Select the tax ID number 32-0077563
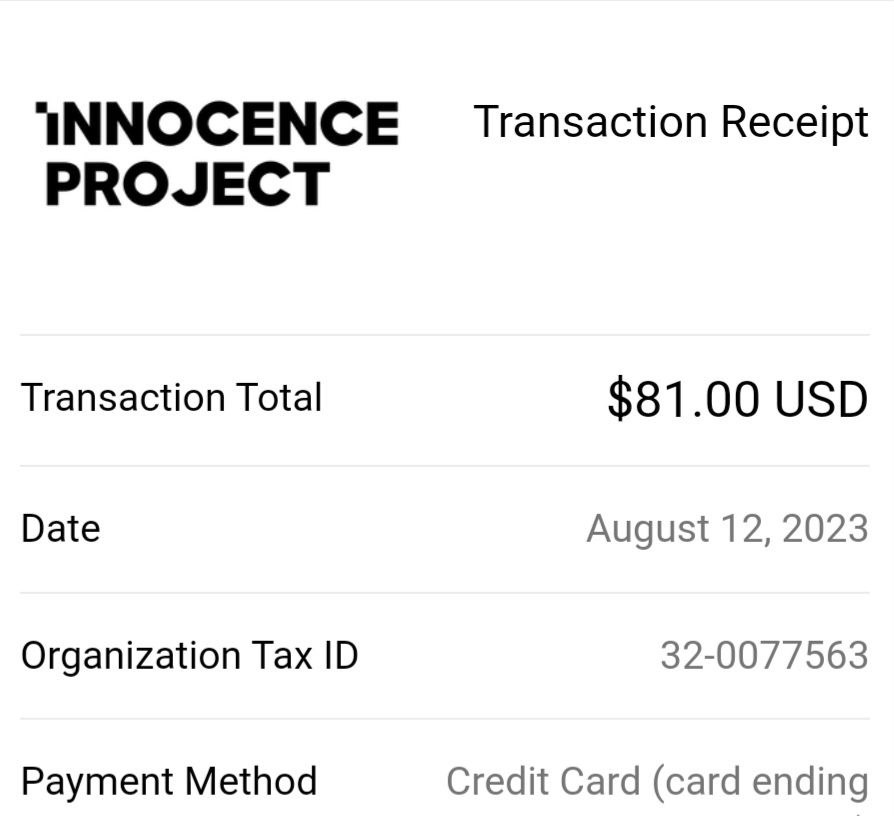Image resolution: width=894 pixels, height=816 pixels. tap(765, 655)
